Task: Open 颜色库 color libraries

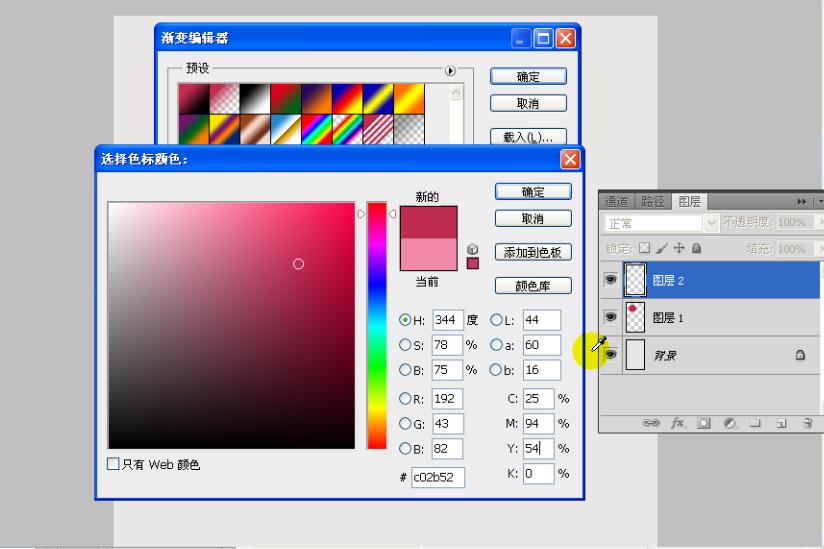Action: click(533, 286)
